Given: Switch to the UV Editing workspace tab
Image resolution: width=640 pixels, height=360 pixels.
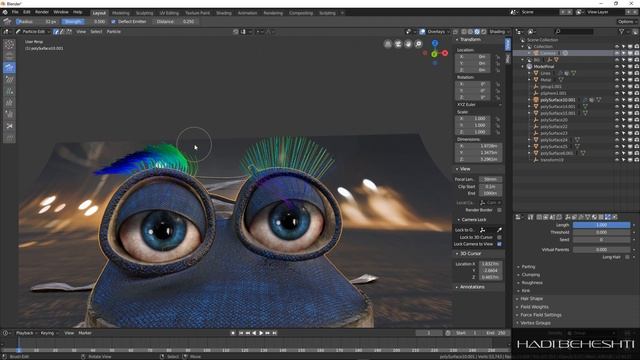Looking at the screenshot, I should click(x=169, y=13).
